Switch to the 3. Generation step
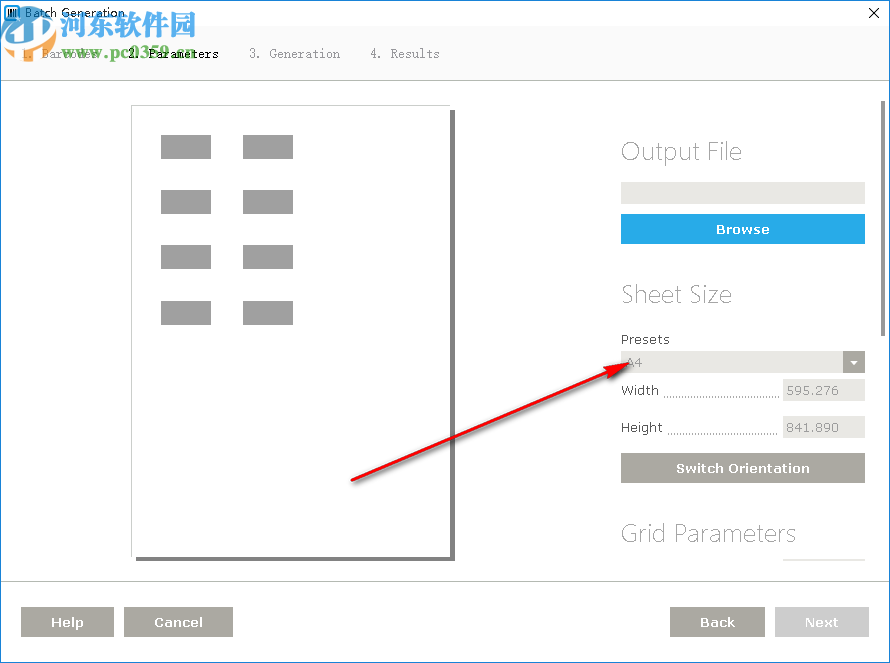 pos(295,54)
